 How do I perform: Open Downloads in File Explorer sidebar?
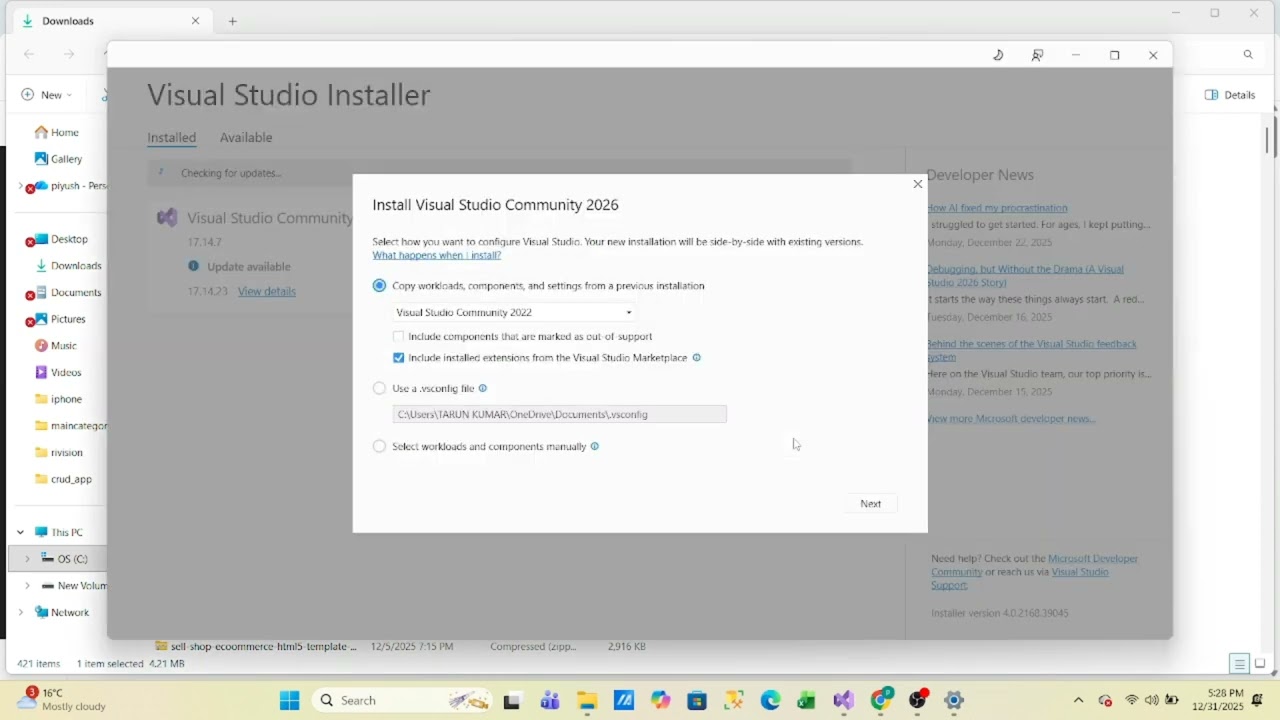coord(68,266)
